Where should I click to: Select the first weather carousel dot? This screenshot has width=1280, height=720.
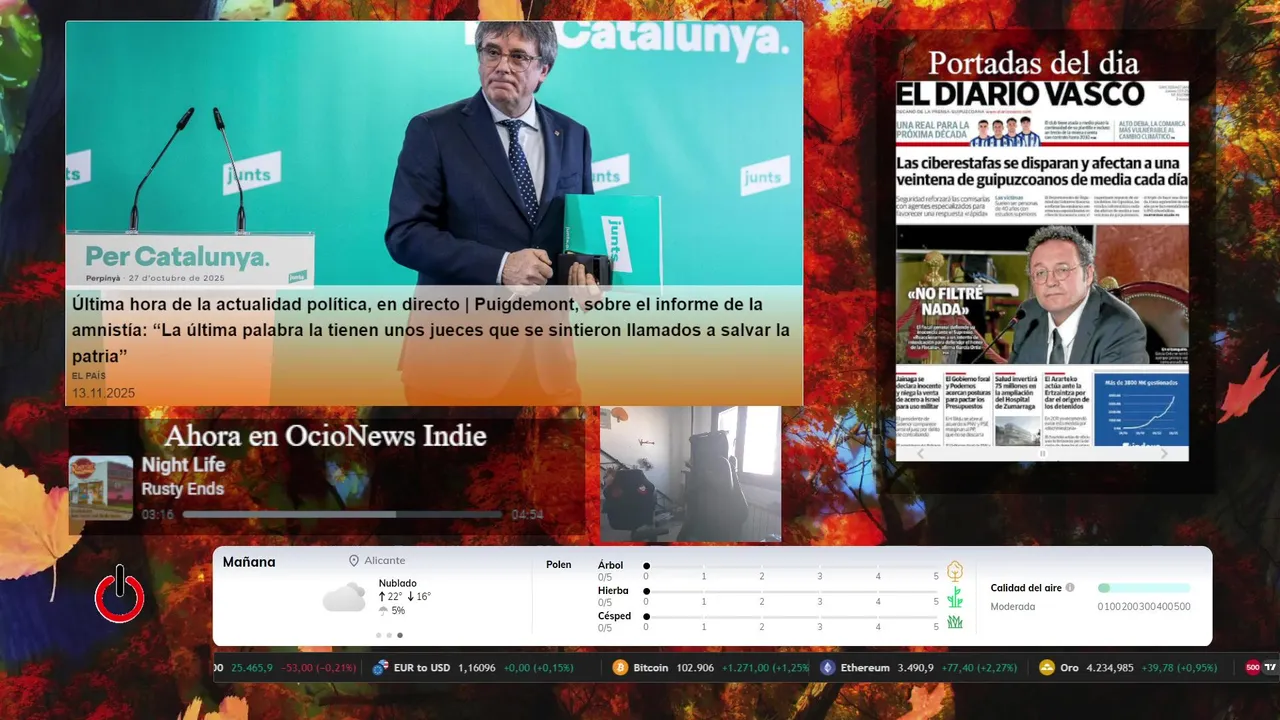coord(378,635)
